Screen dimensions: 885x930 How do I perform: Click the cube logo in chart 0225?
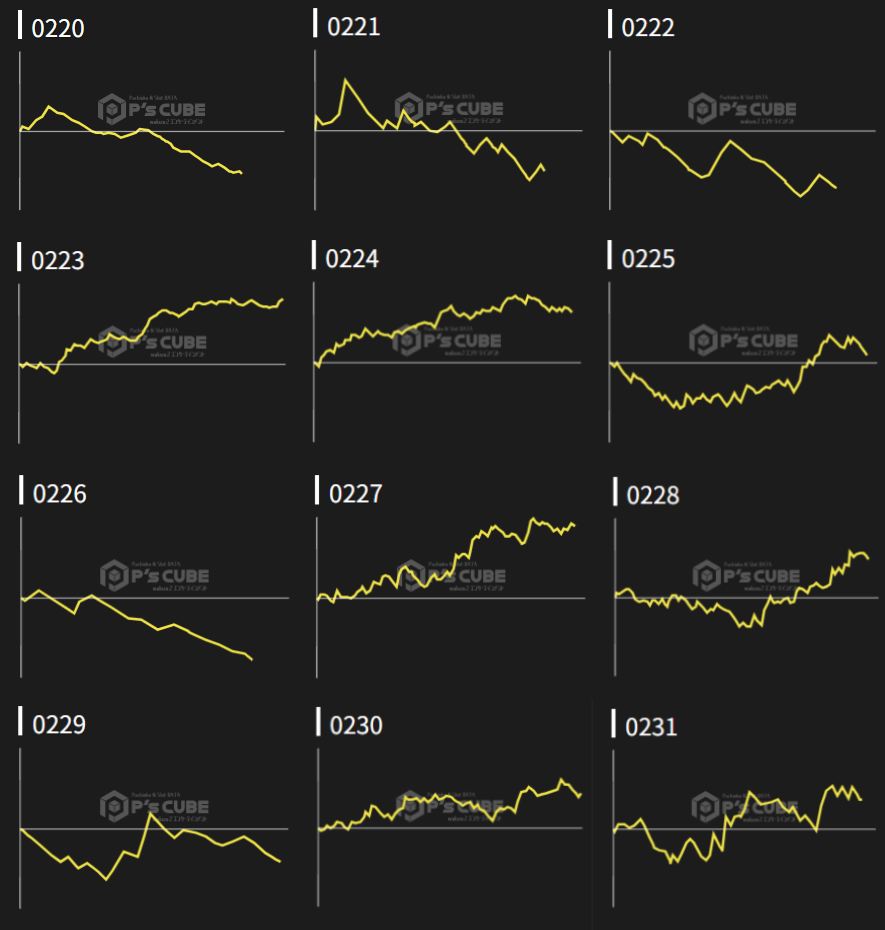tap(703, 341)
